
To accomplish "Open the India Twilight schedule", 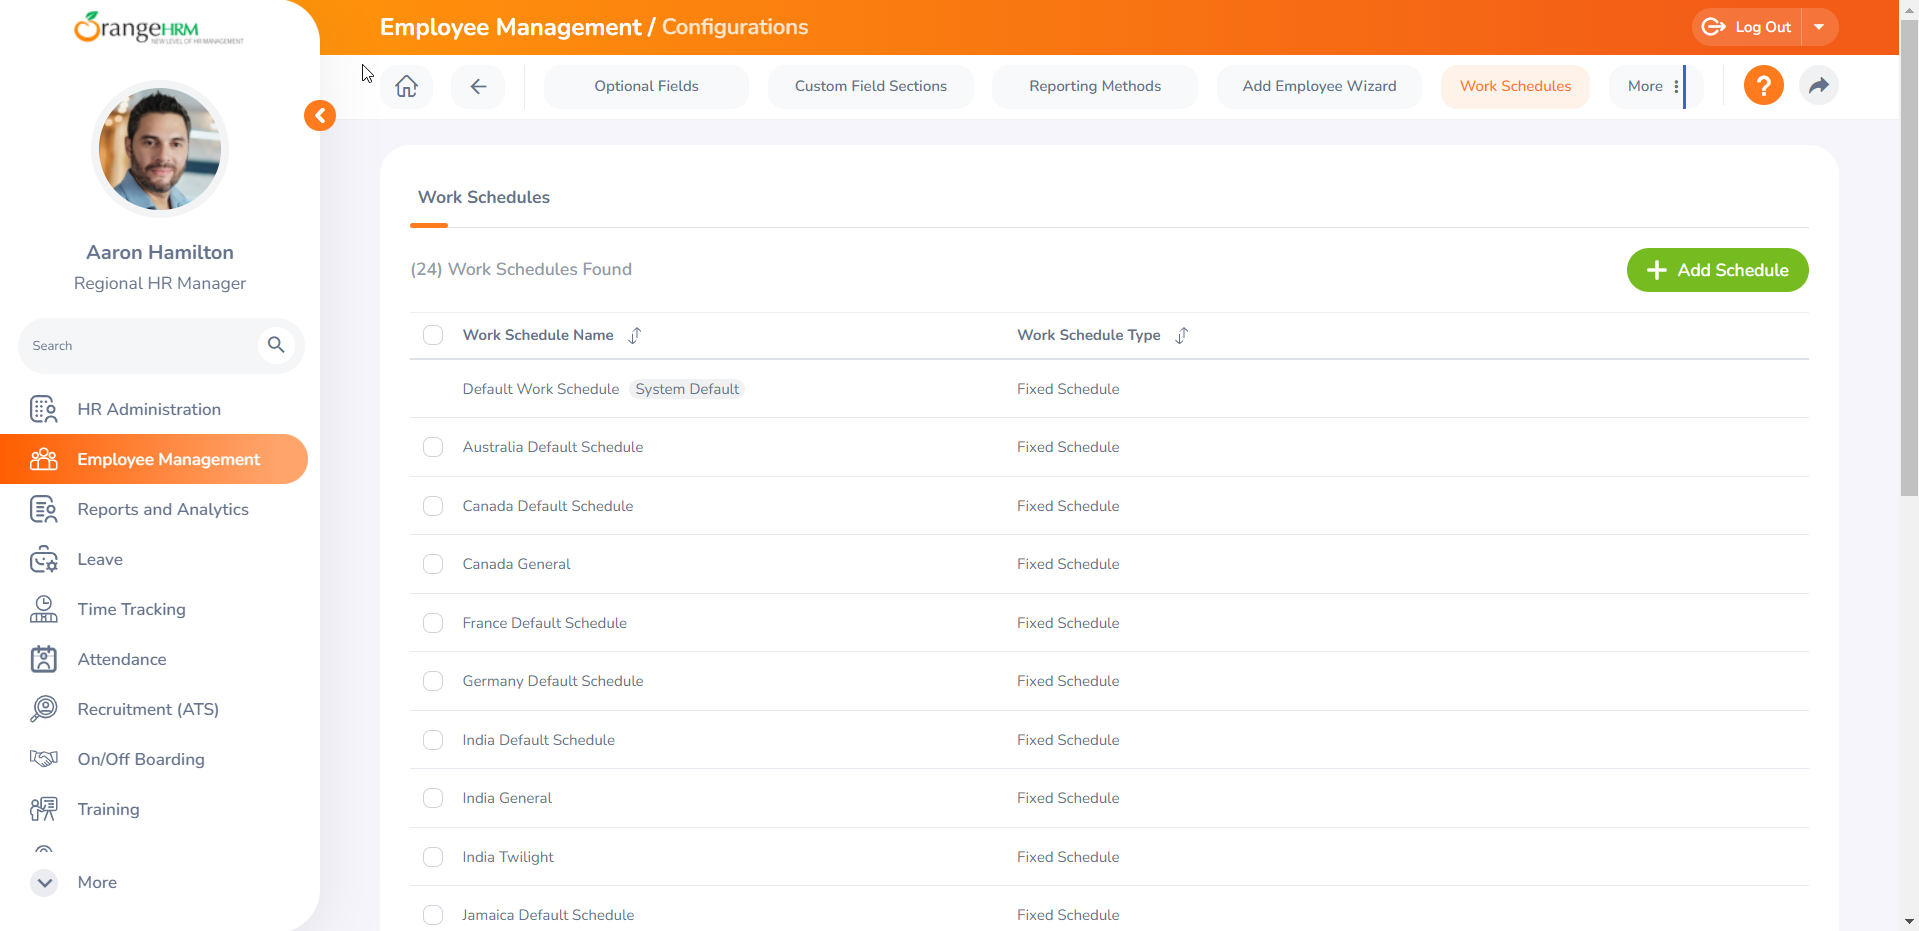I will click(508, 857).
